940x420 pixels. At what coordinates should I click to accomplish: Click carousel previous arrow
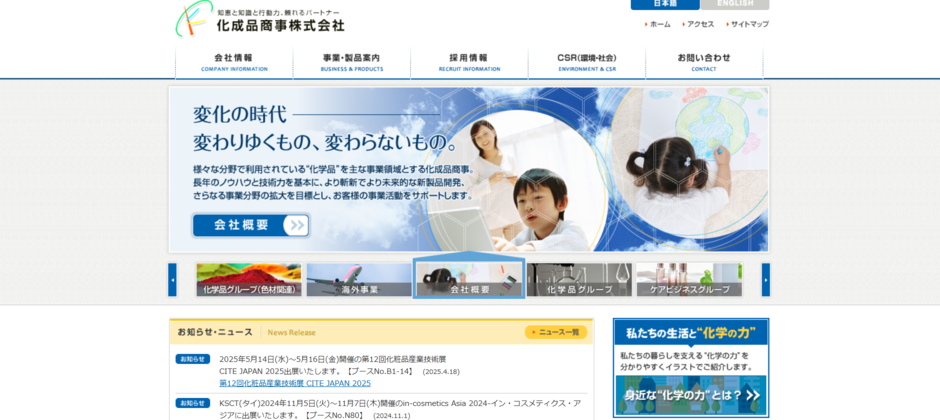[x=172, y=280]
